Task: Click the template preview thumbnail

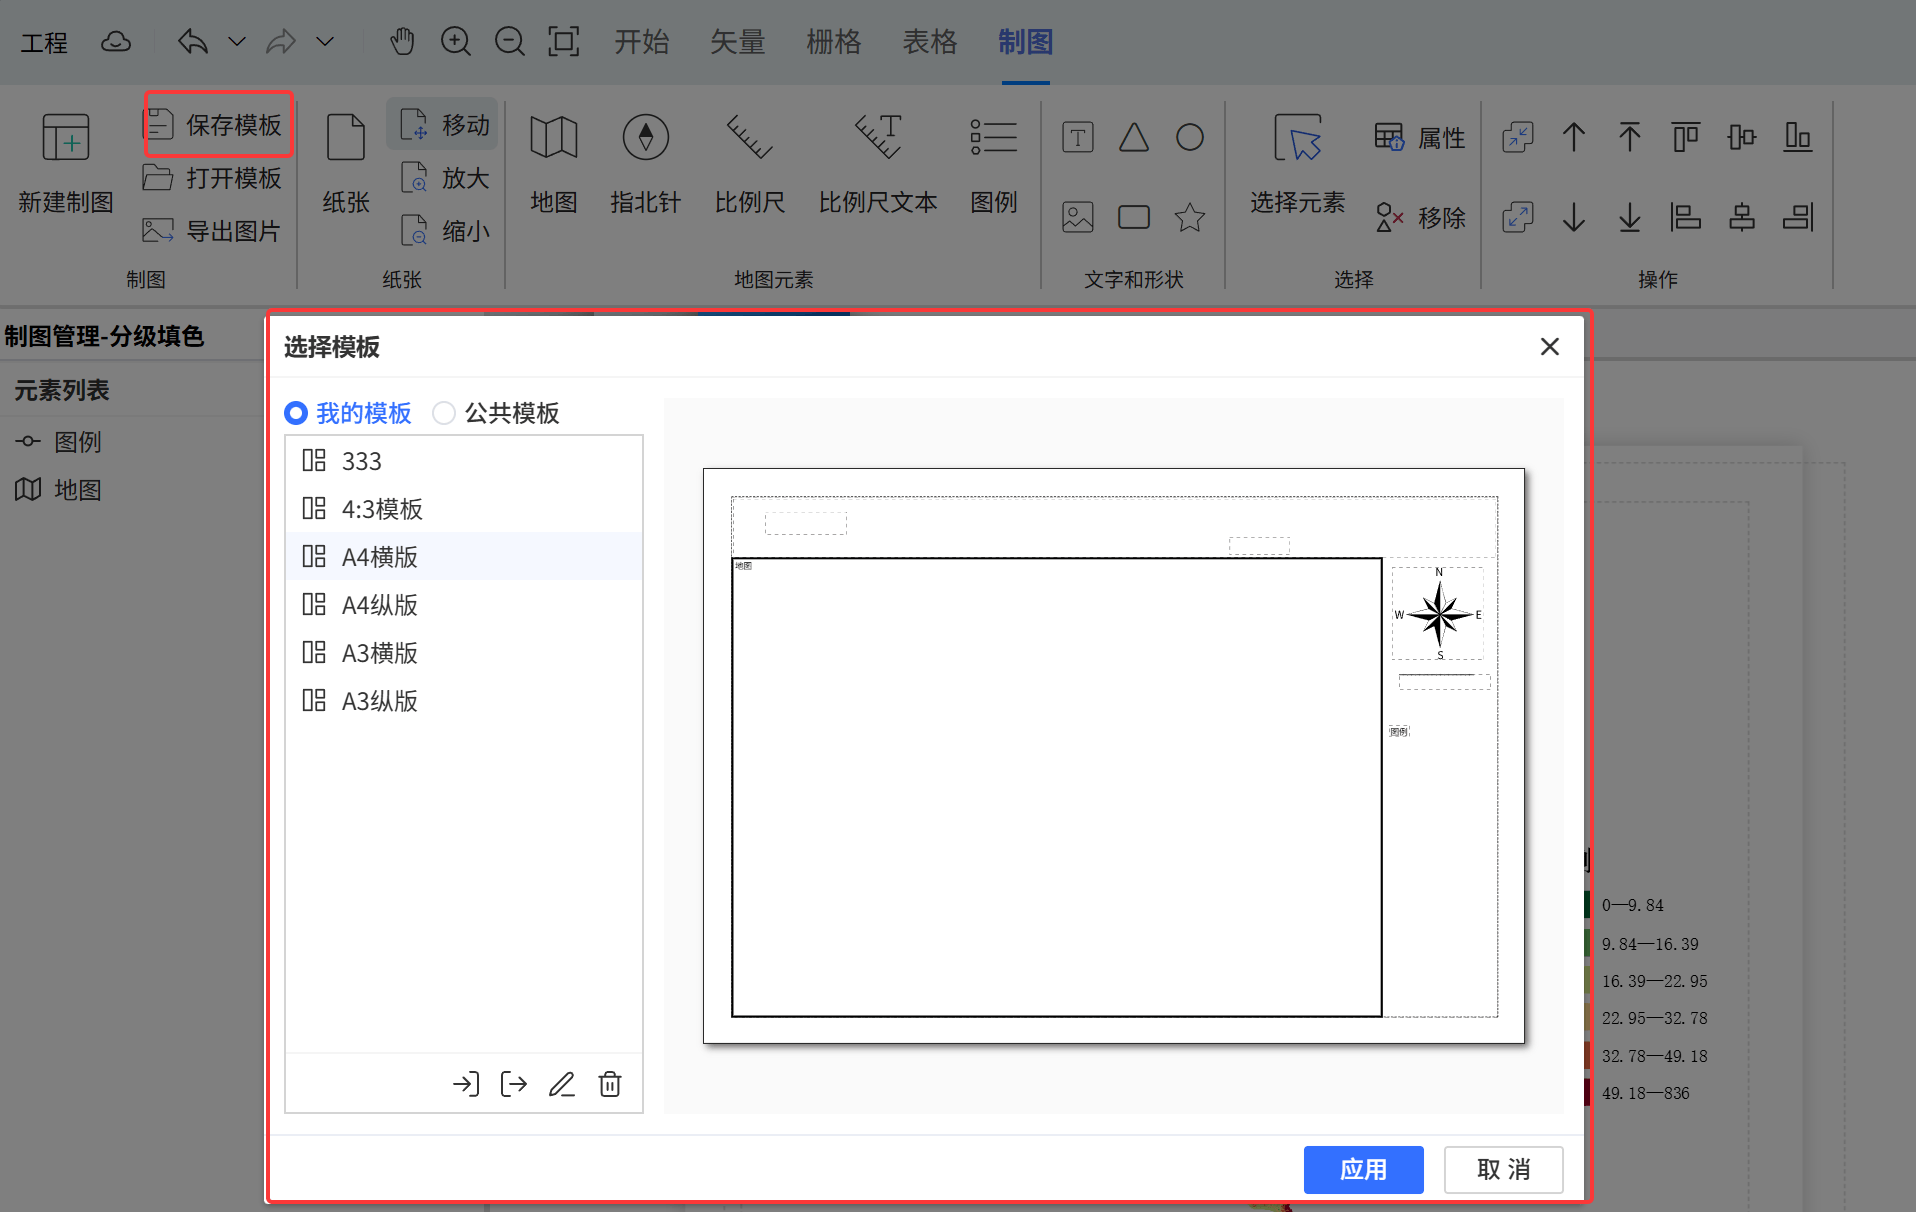Action: point(1113,755)
